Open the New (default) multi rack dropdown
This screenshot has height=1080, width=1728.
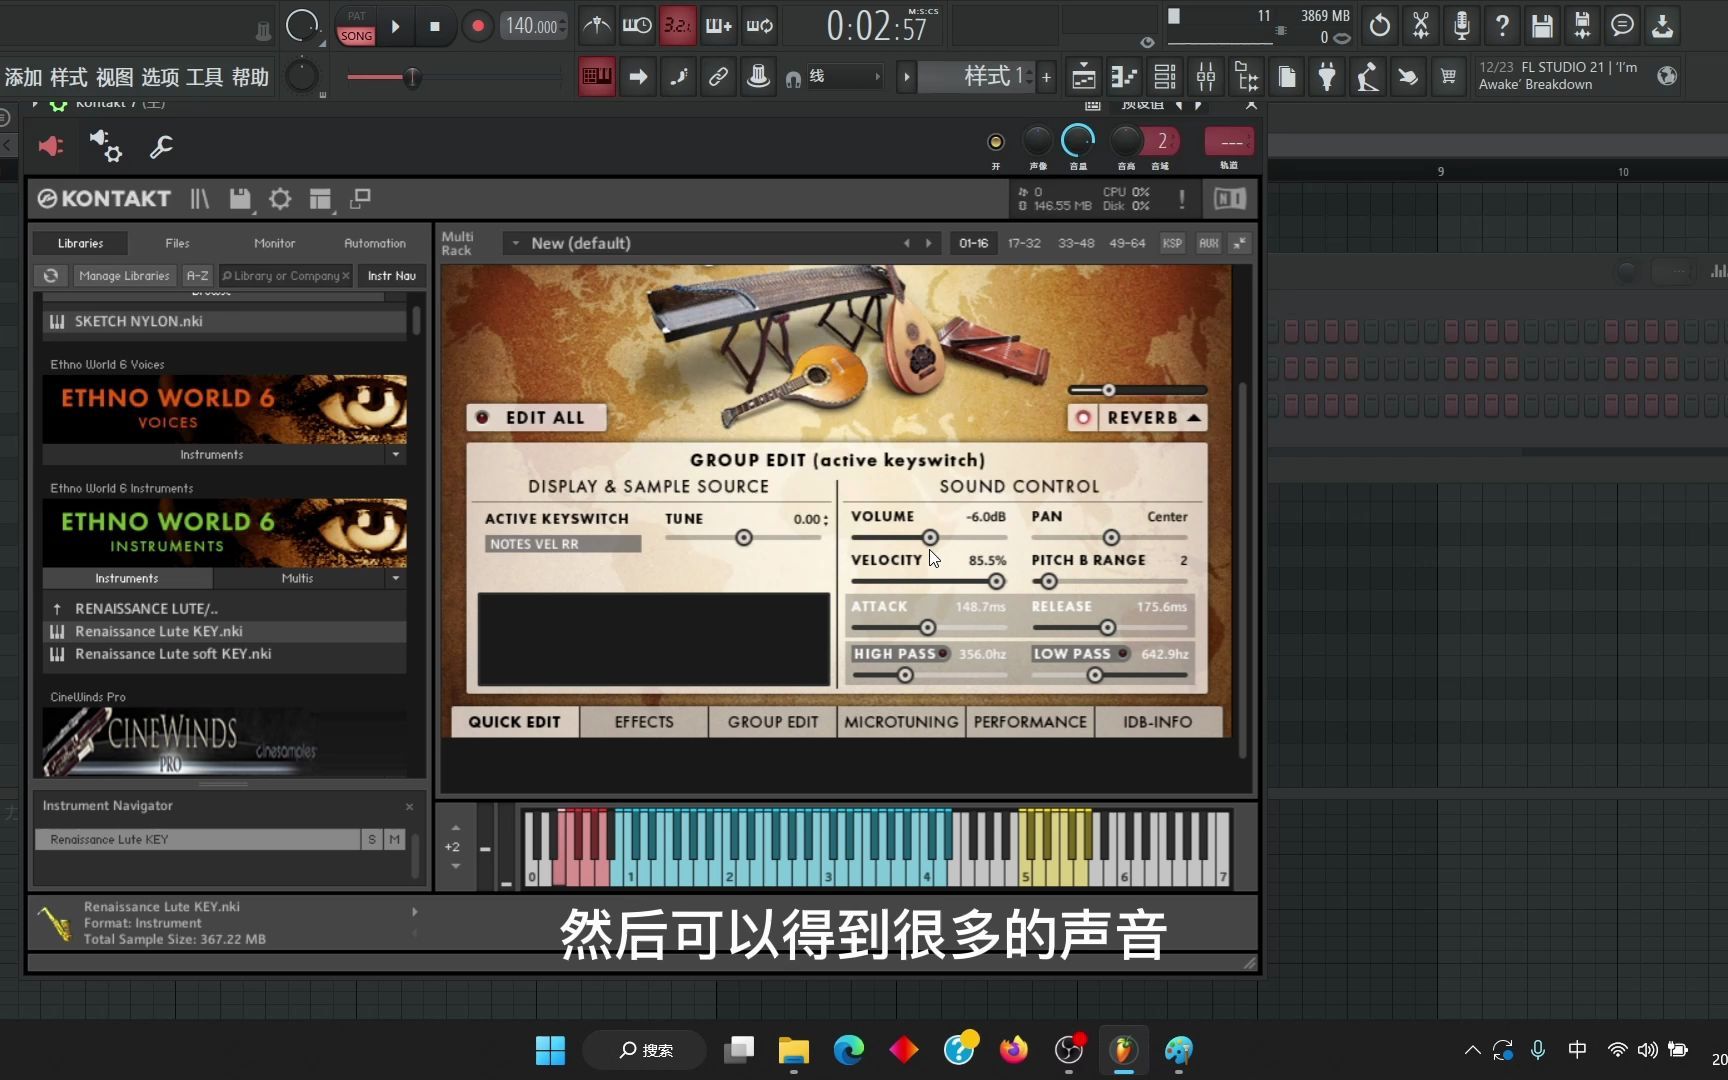pyautogui.click(x=517, y=243)
